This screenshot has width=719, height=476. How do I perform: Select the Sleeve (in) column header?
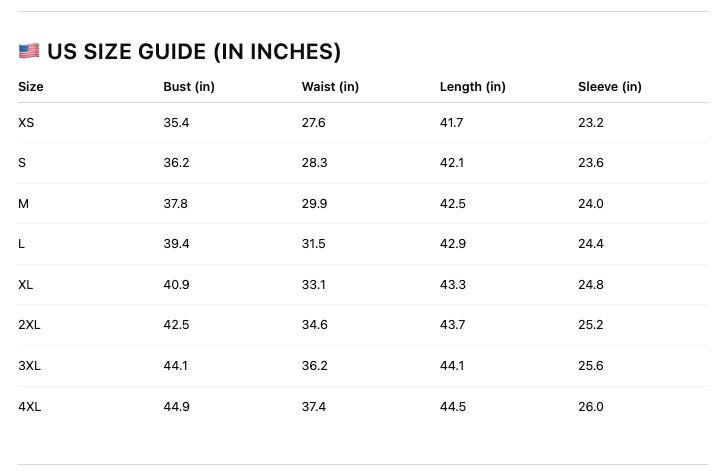coord(609,87)
